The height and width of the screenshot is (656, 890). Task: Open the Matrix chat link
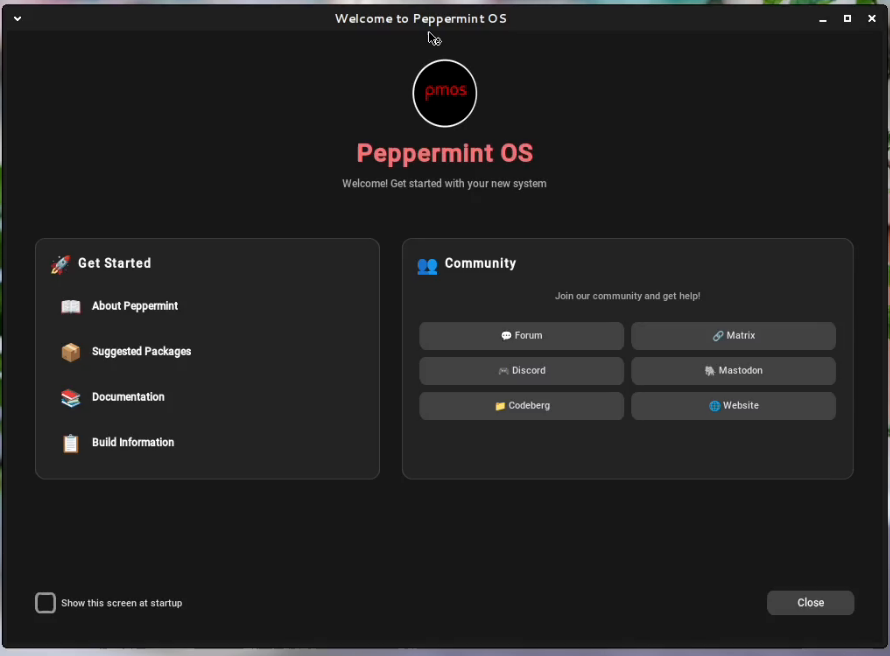coord(733,336)
